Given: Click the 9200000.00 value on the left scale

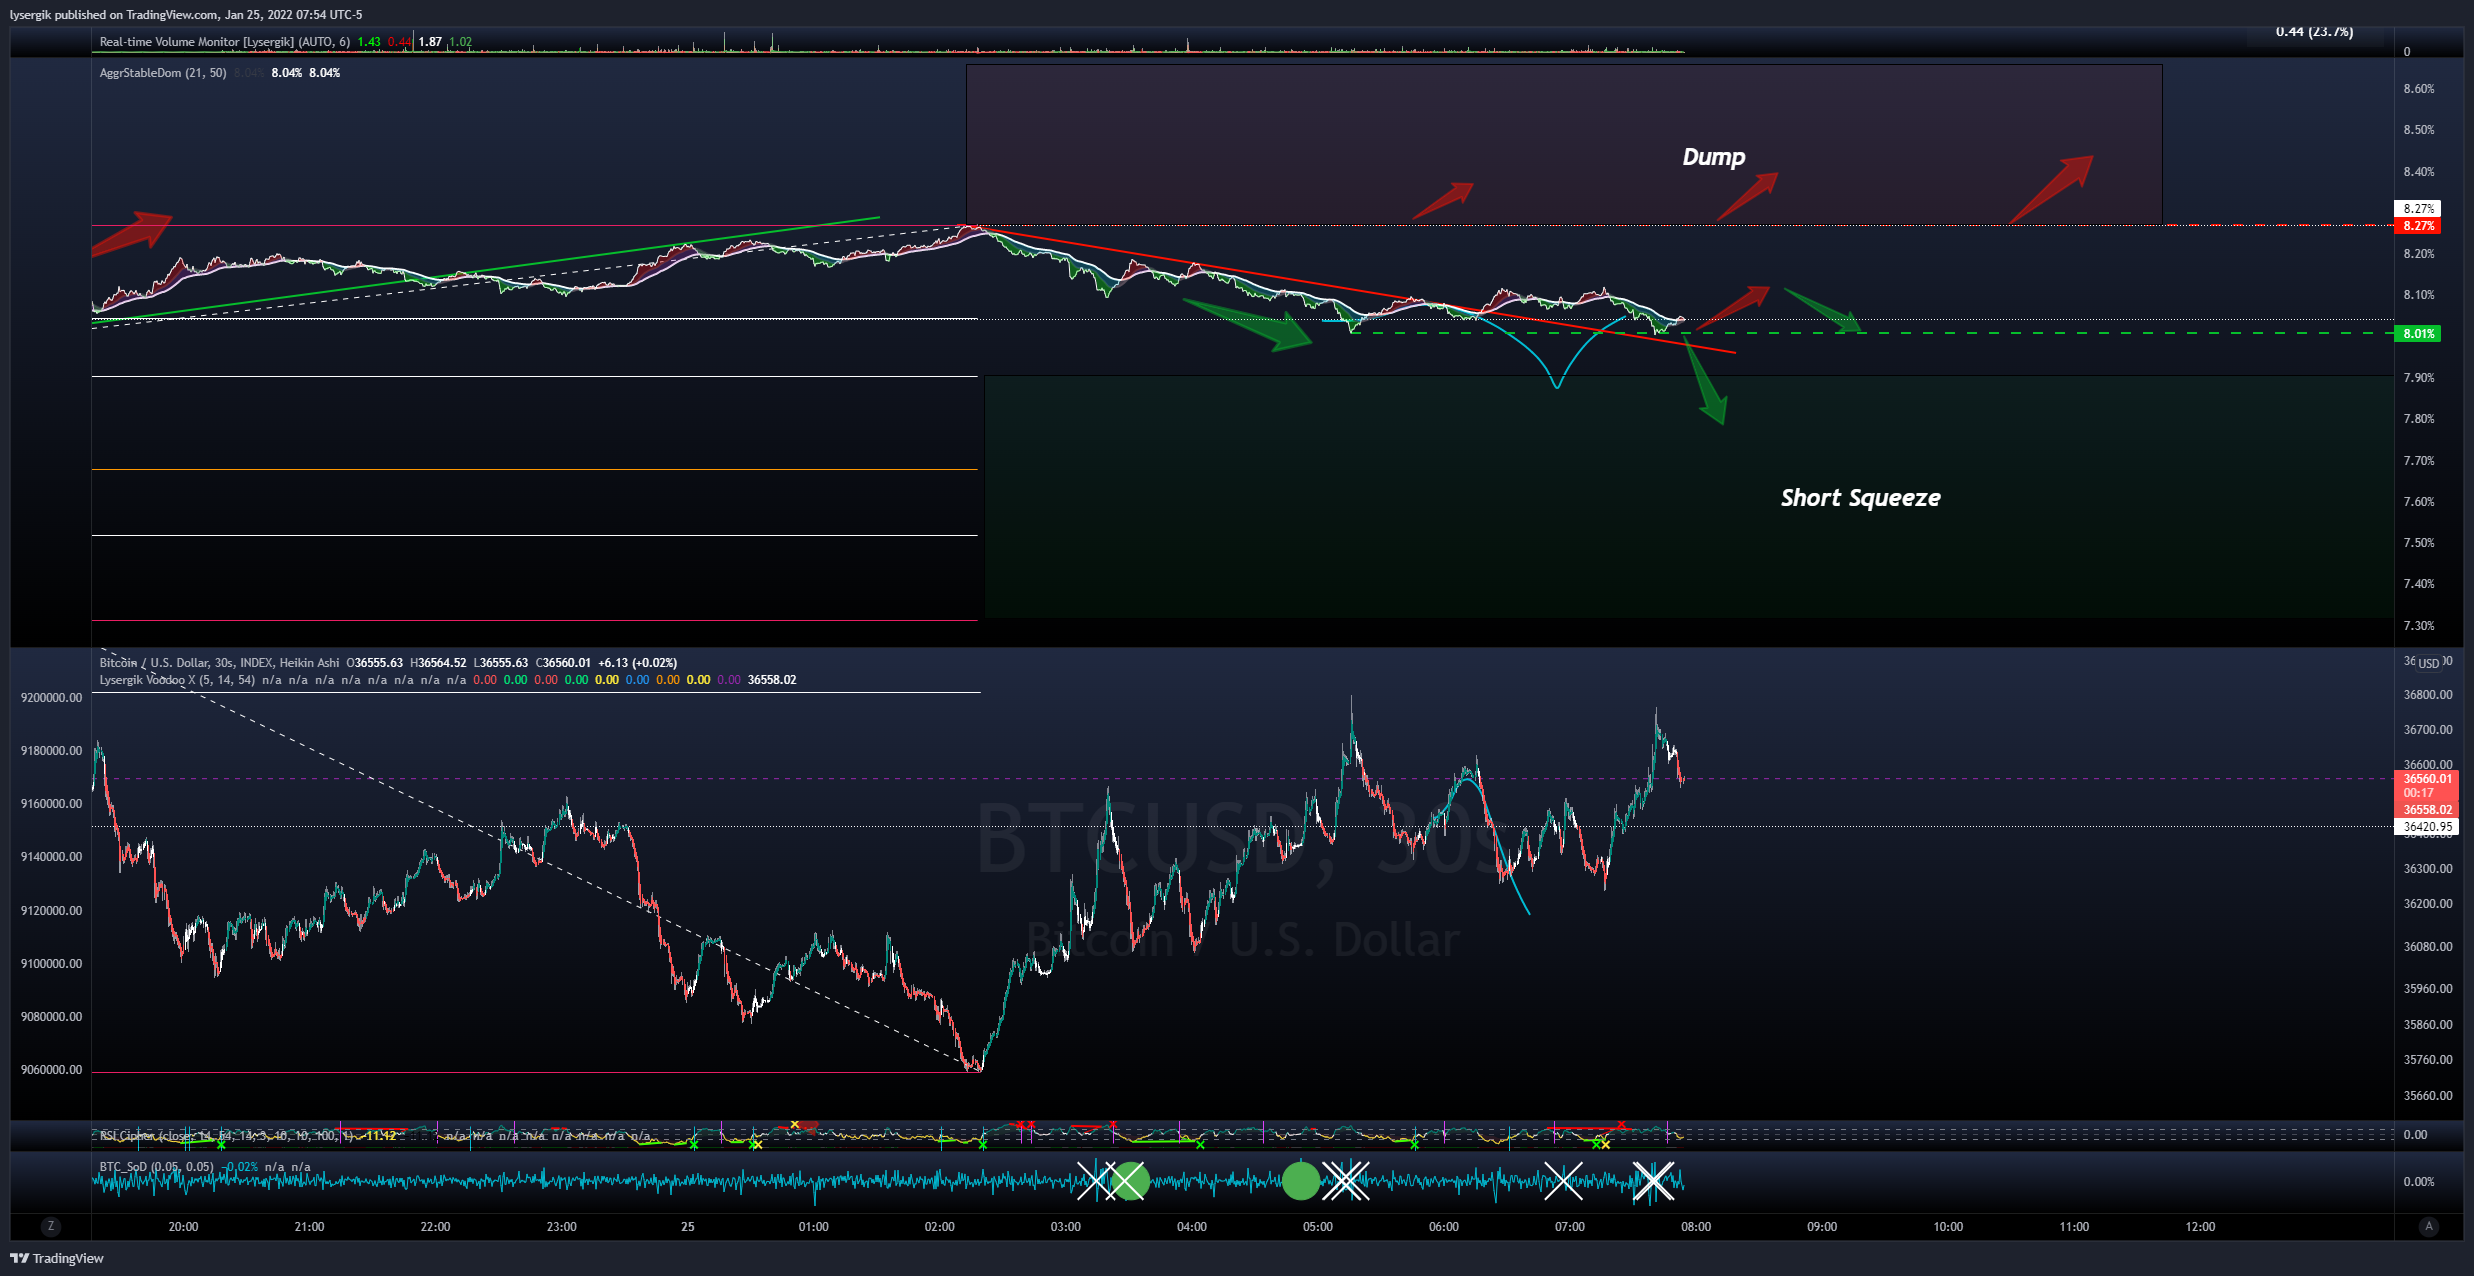Looking at the screenshot, I should [x=51, y=698].
